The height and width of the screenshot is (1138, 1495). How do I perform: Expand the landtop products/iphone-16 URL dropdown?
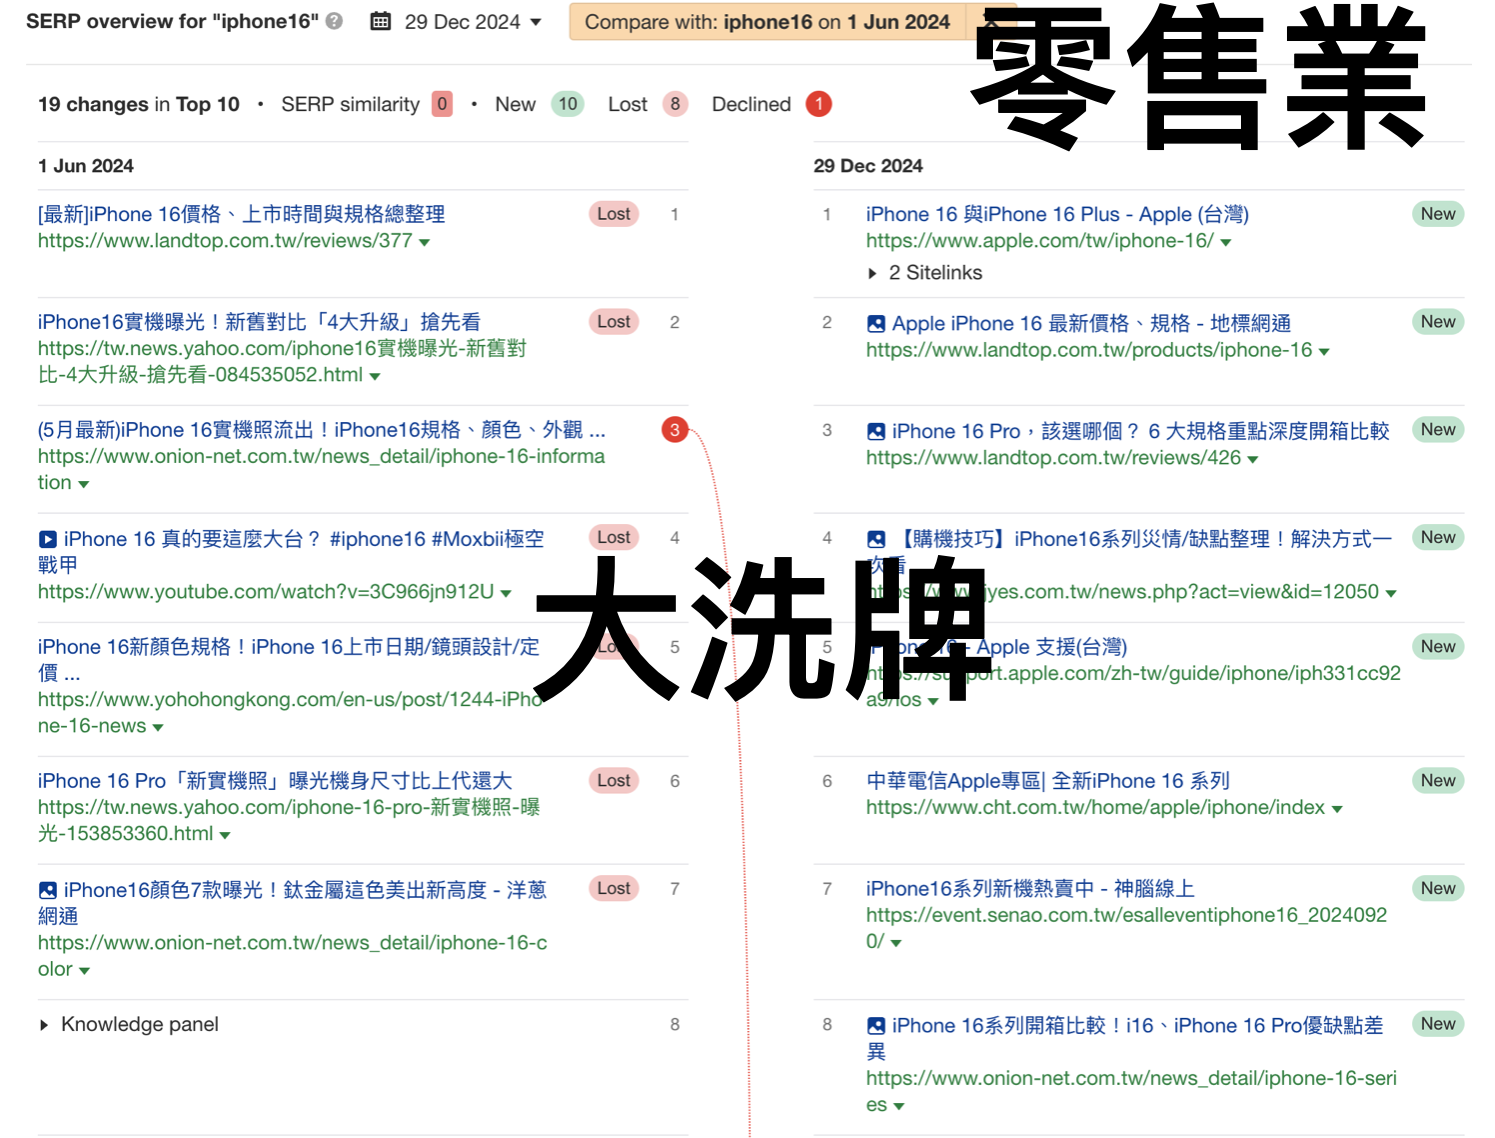pos(1324,351)
